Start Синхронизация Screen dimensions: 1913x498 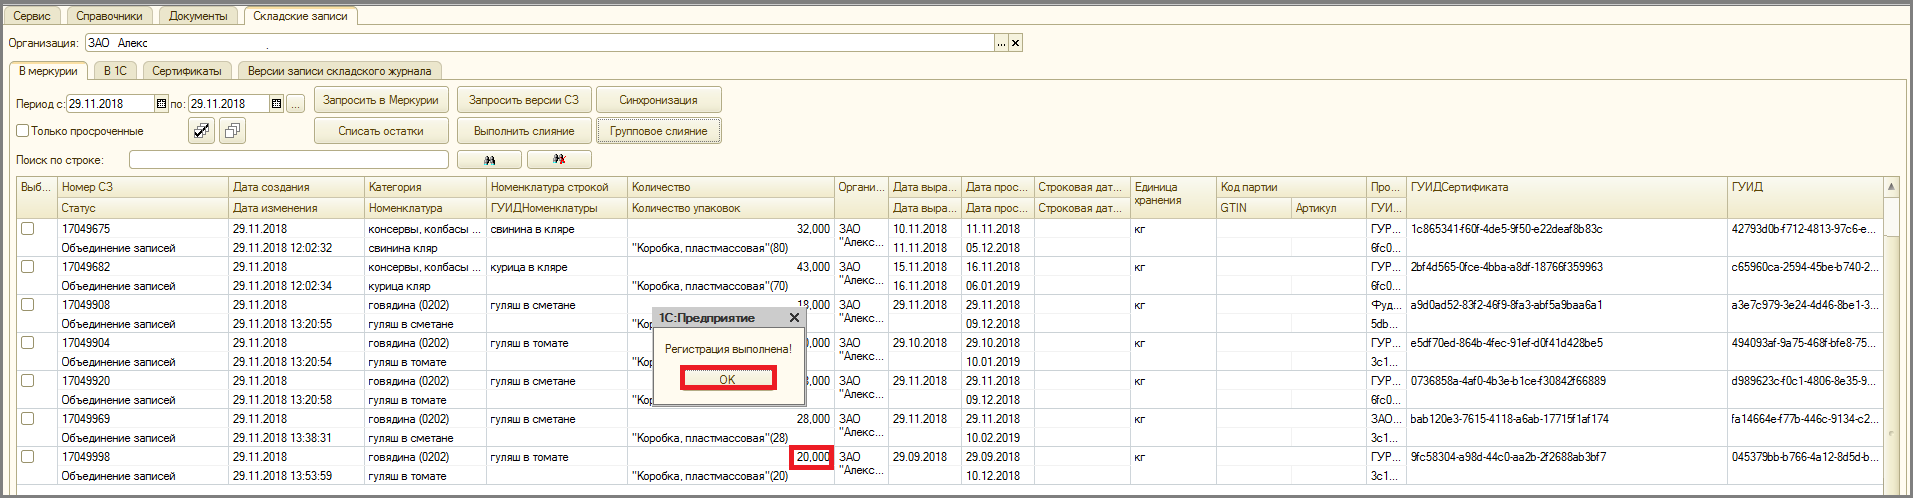pyautogui.click(x=658, y=100)
